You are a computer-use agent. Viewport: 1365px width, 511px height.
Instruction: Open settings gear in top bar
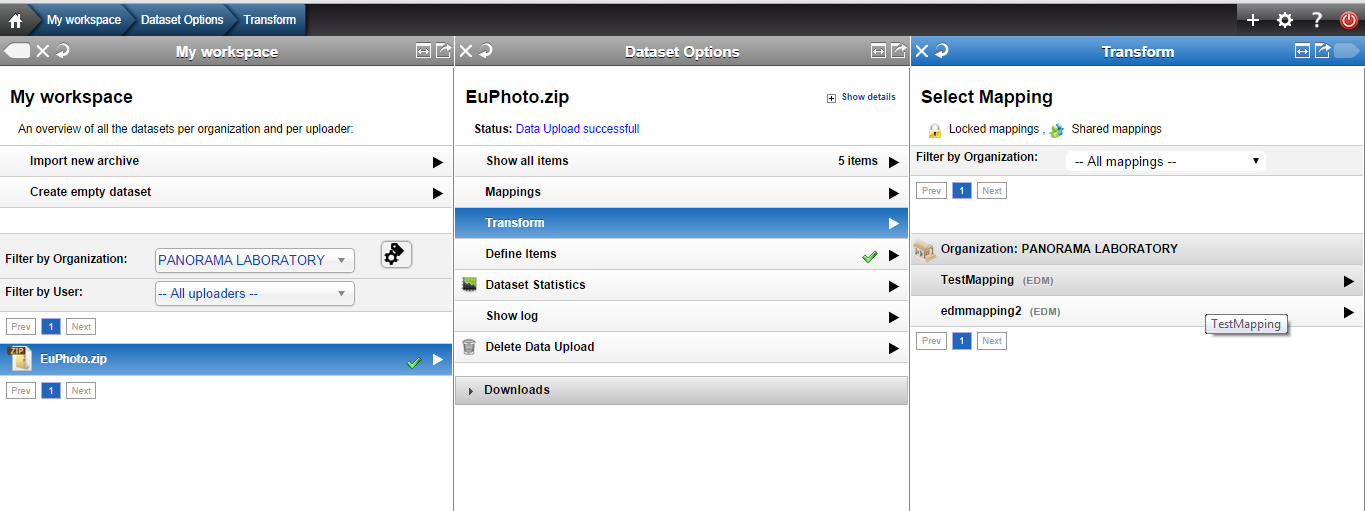coord(1285,20)
